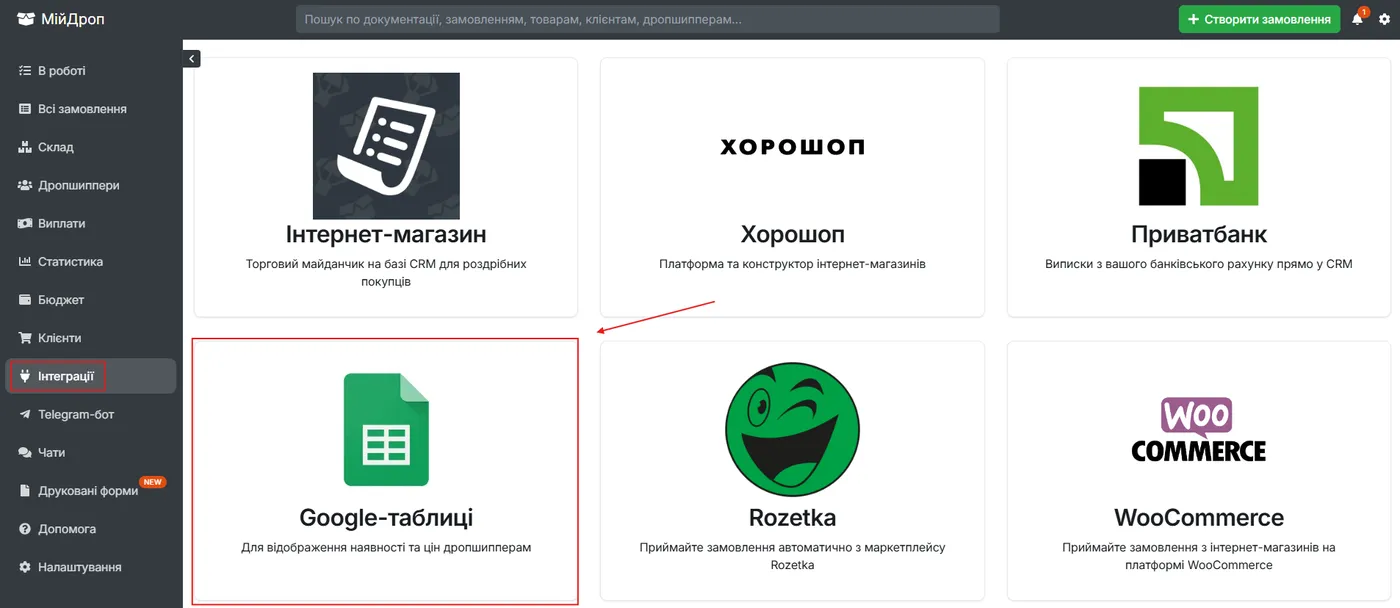Click the МійДроп box logo icon

click(25, 19)
